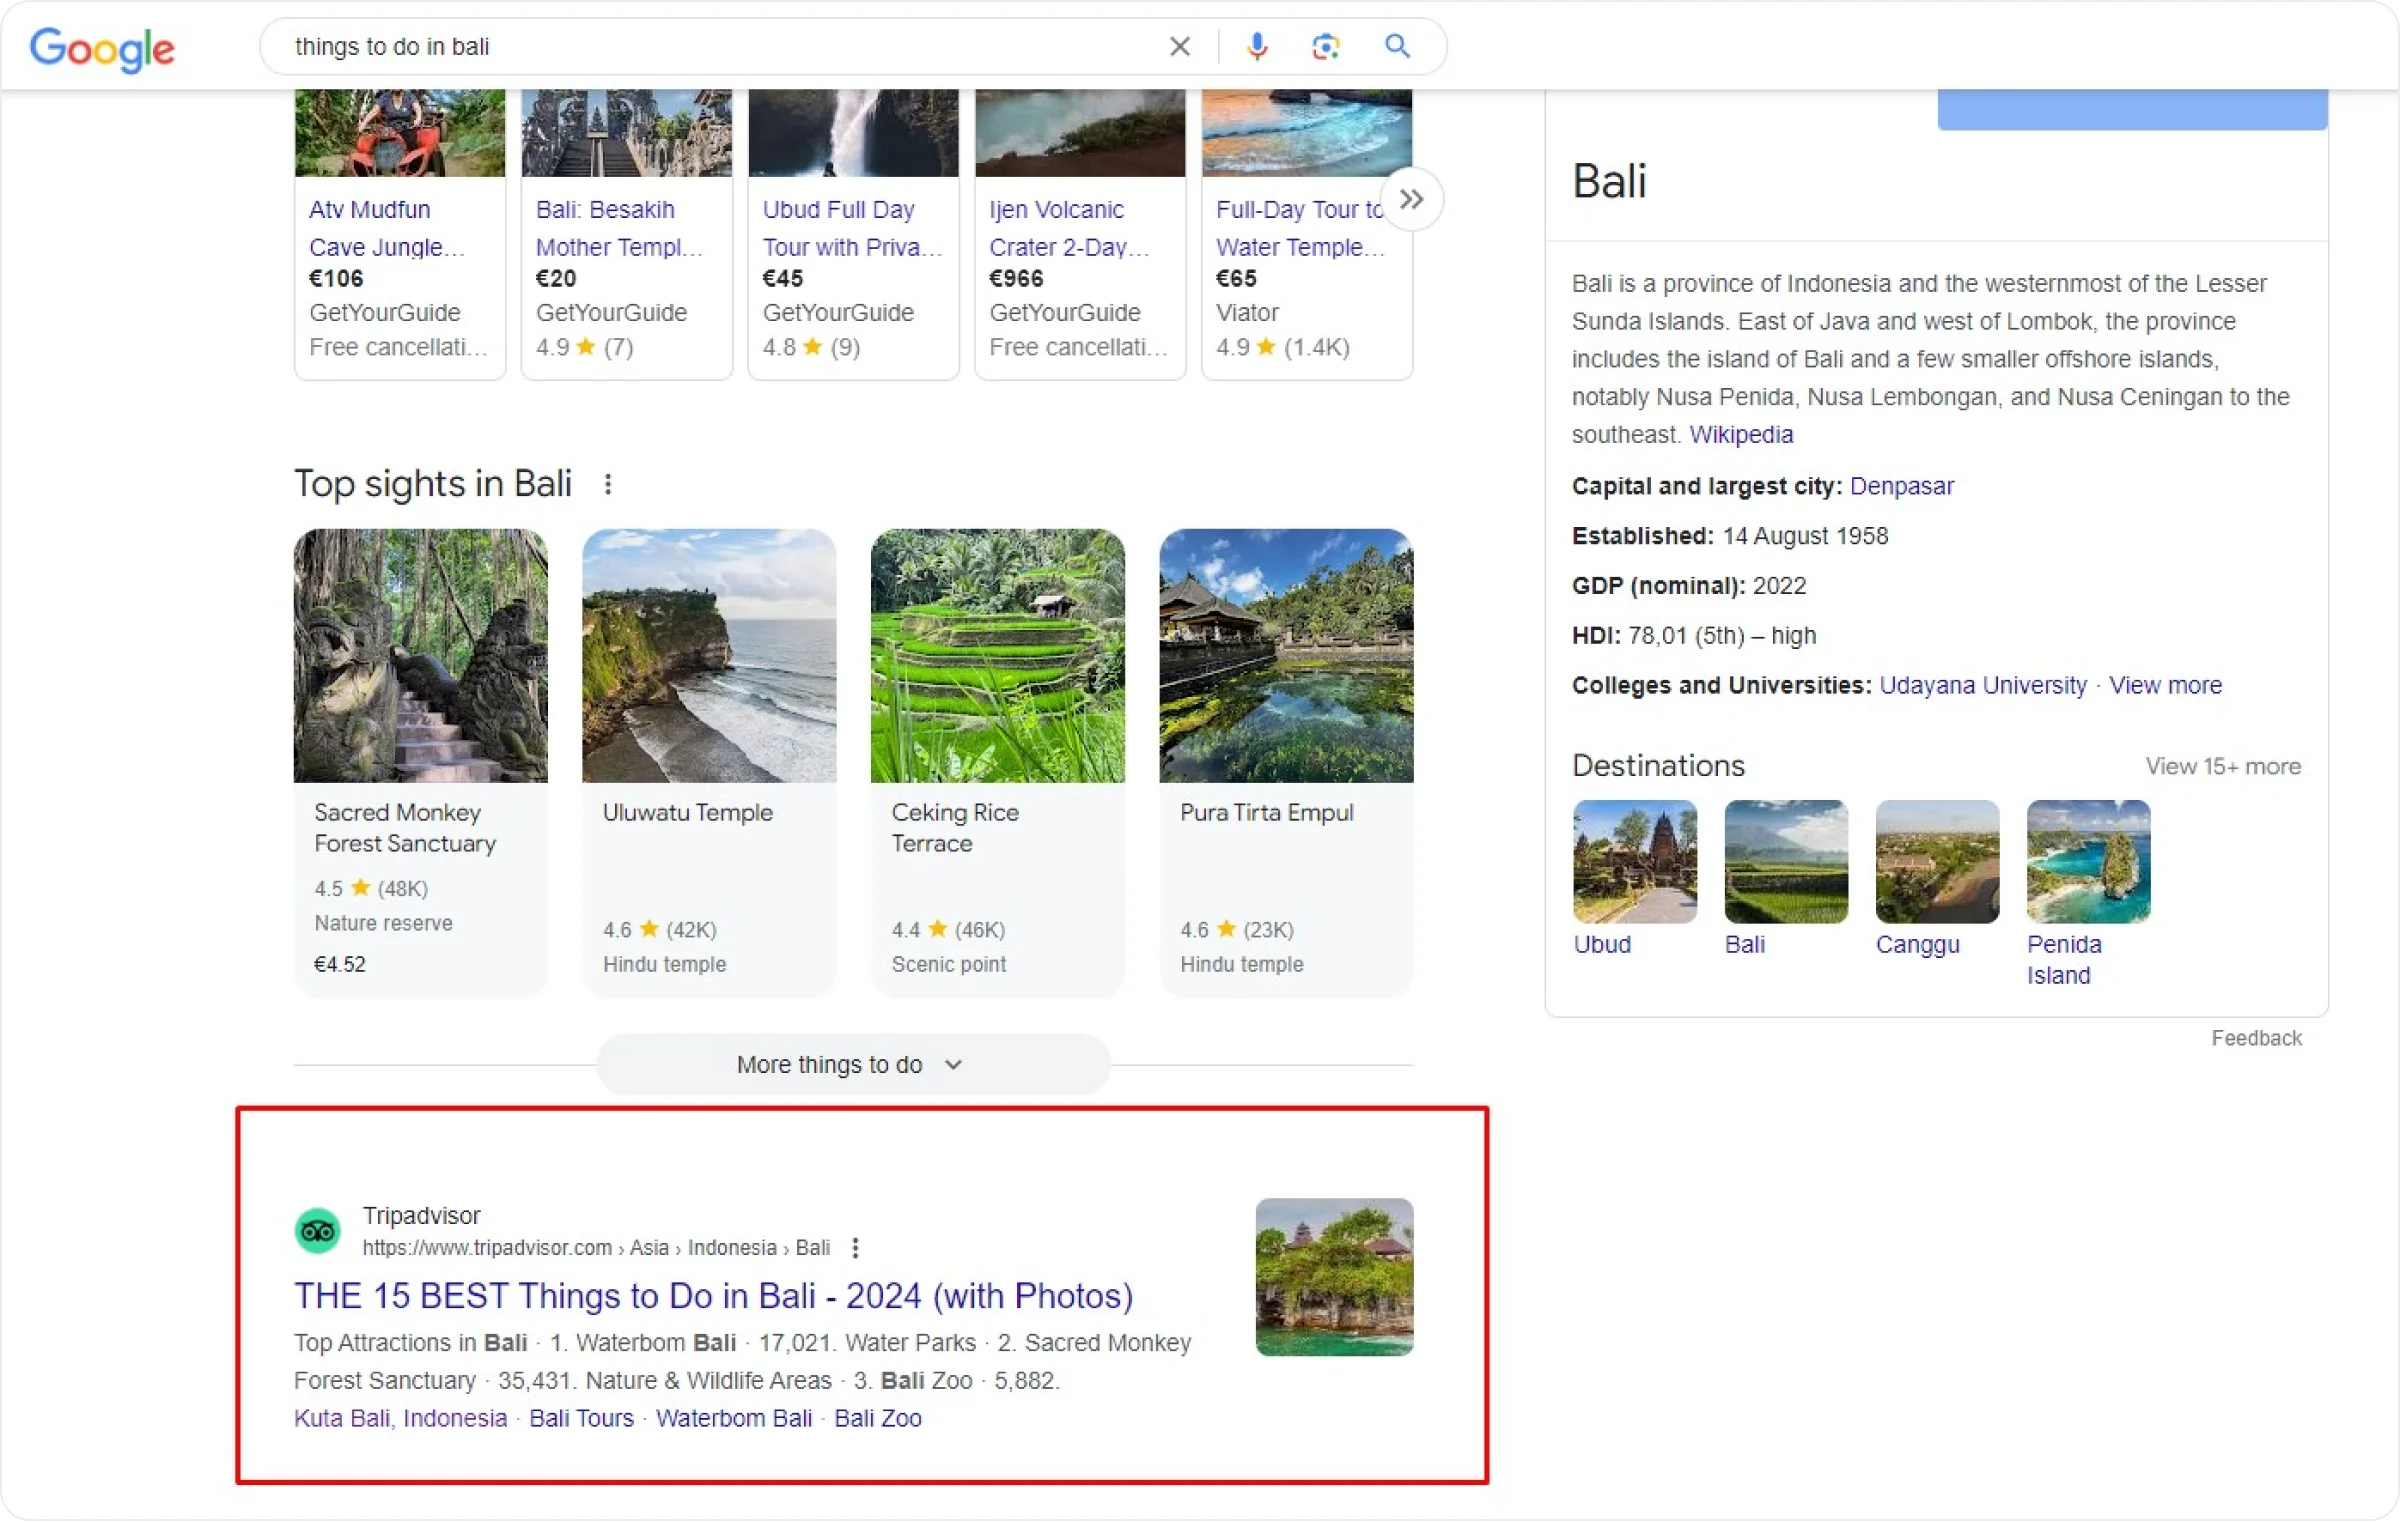Open Bali Tours sitelink
2400x1522 pixels.
coord(582,1418)
